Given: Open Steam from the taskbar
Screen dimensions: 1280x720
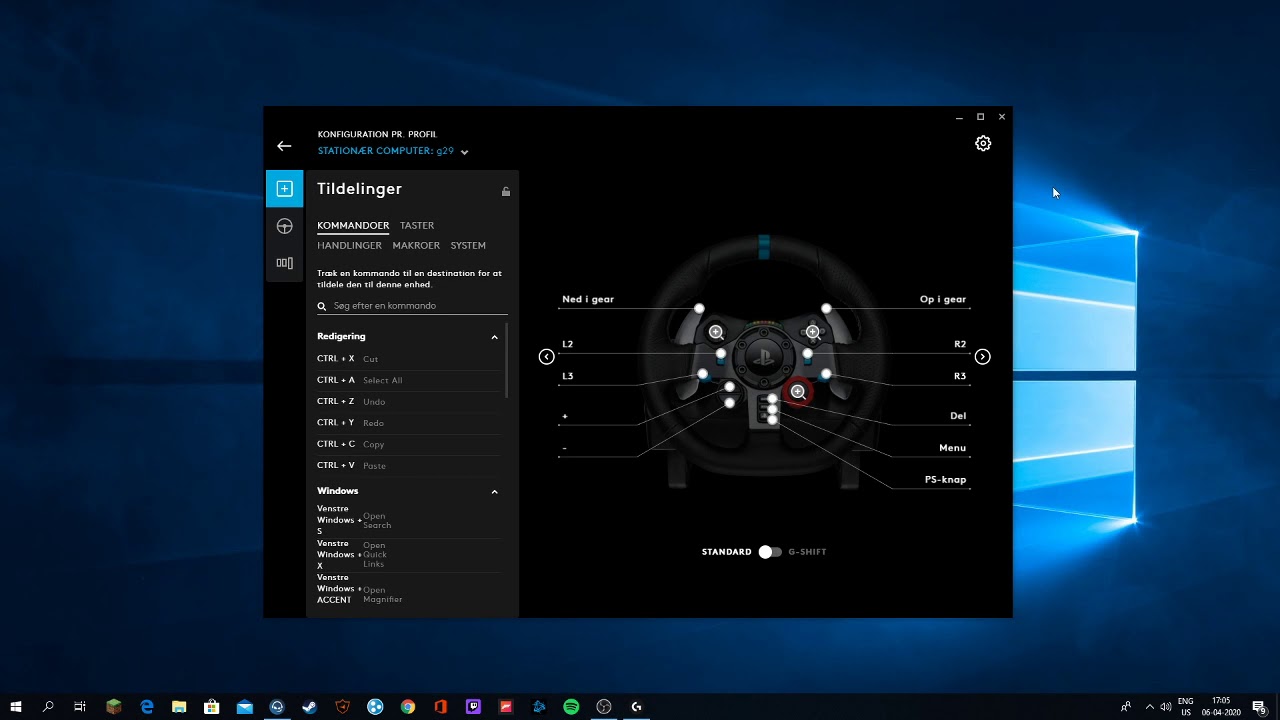Looking at the screenshot, I should tap(310, 707).
